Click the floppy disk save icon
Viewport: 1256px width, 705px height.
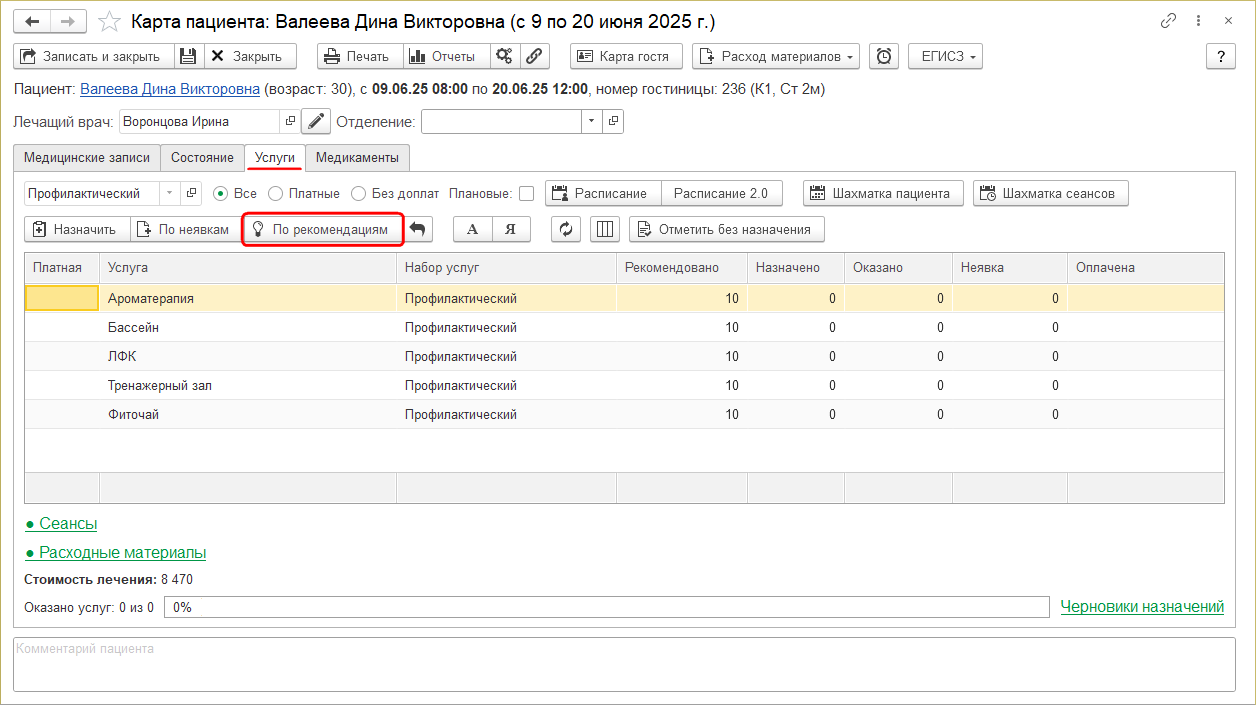tap(189, 56)
